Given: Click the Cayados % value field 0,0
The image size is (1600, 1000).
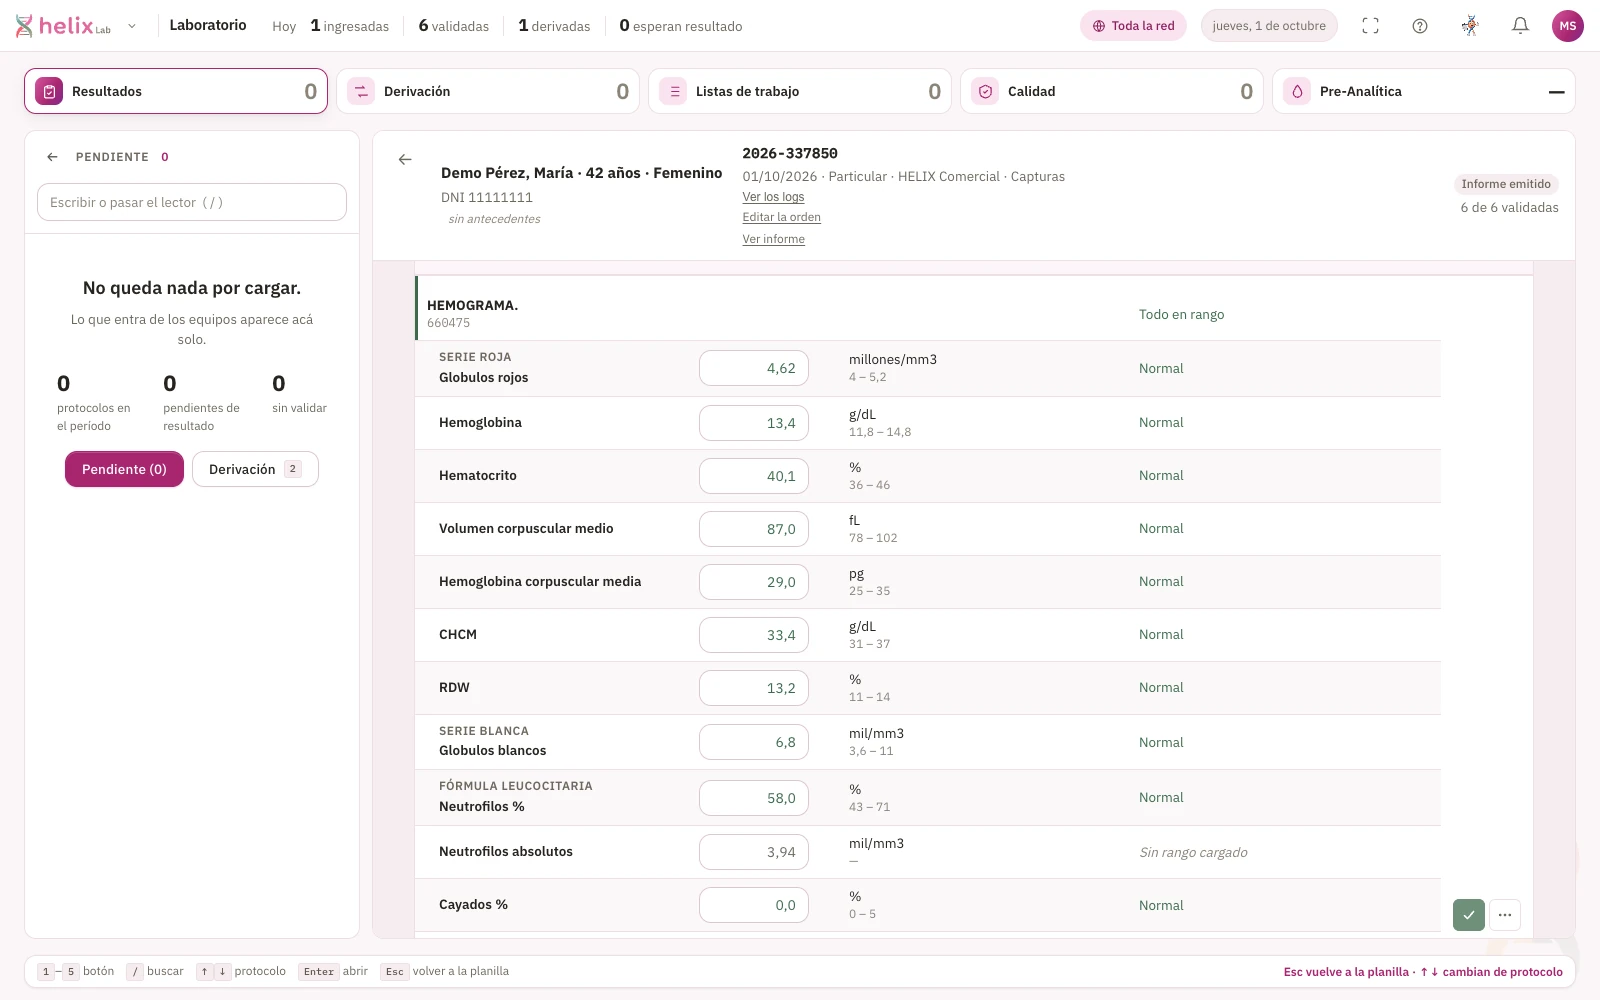Looking at the screenshot, I should coord(754,905).
